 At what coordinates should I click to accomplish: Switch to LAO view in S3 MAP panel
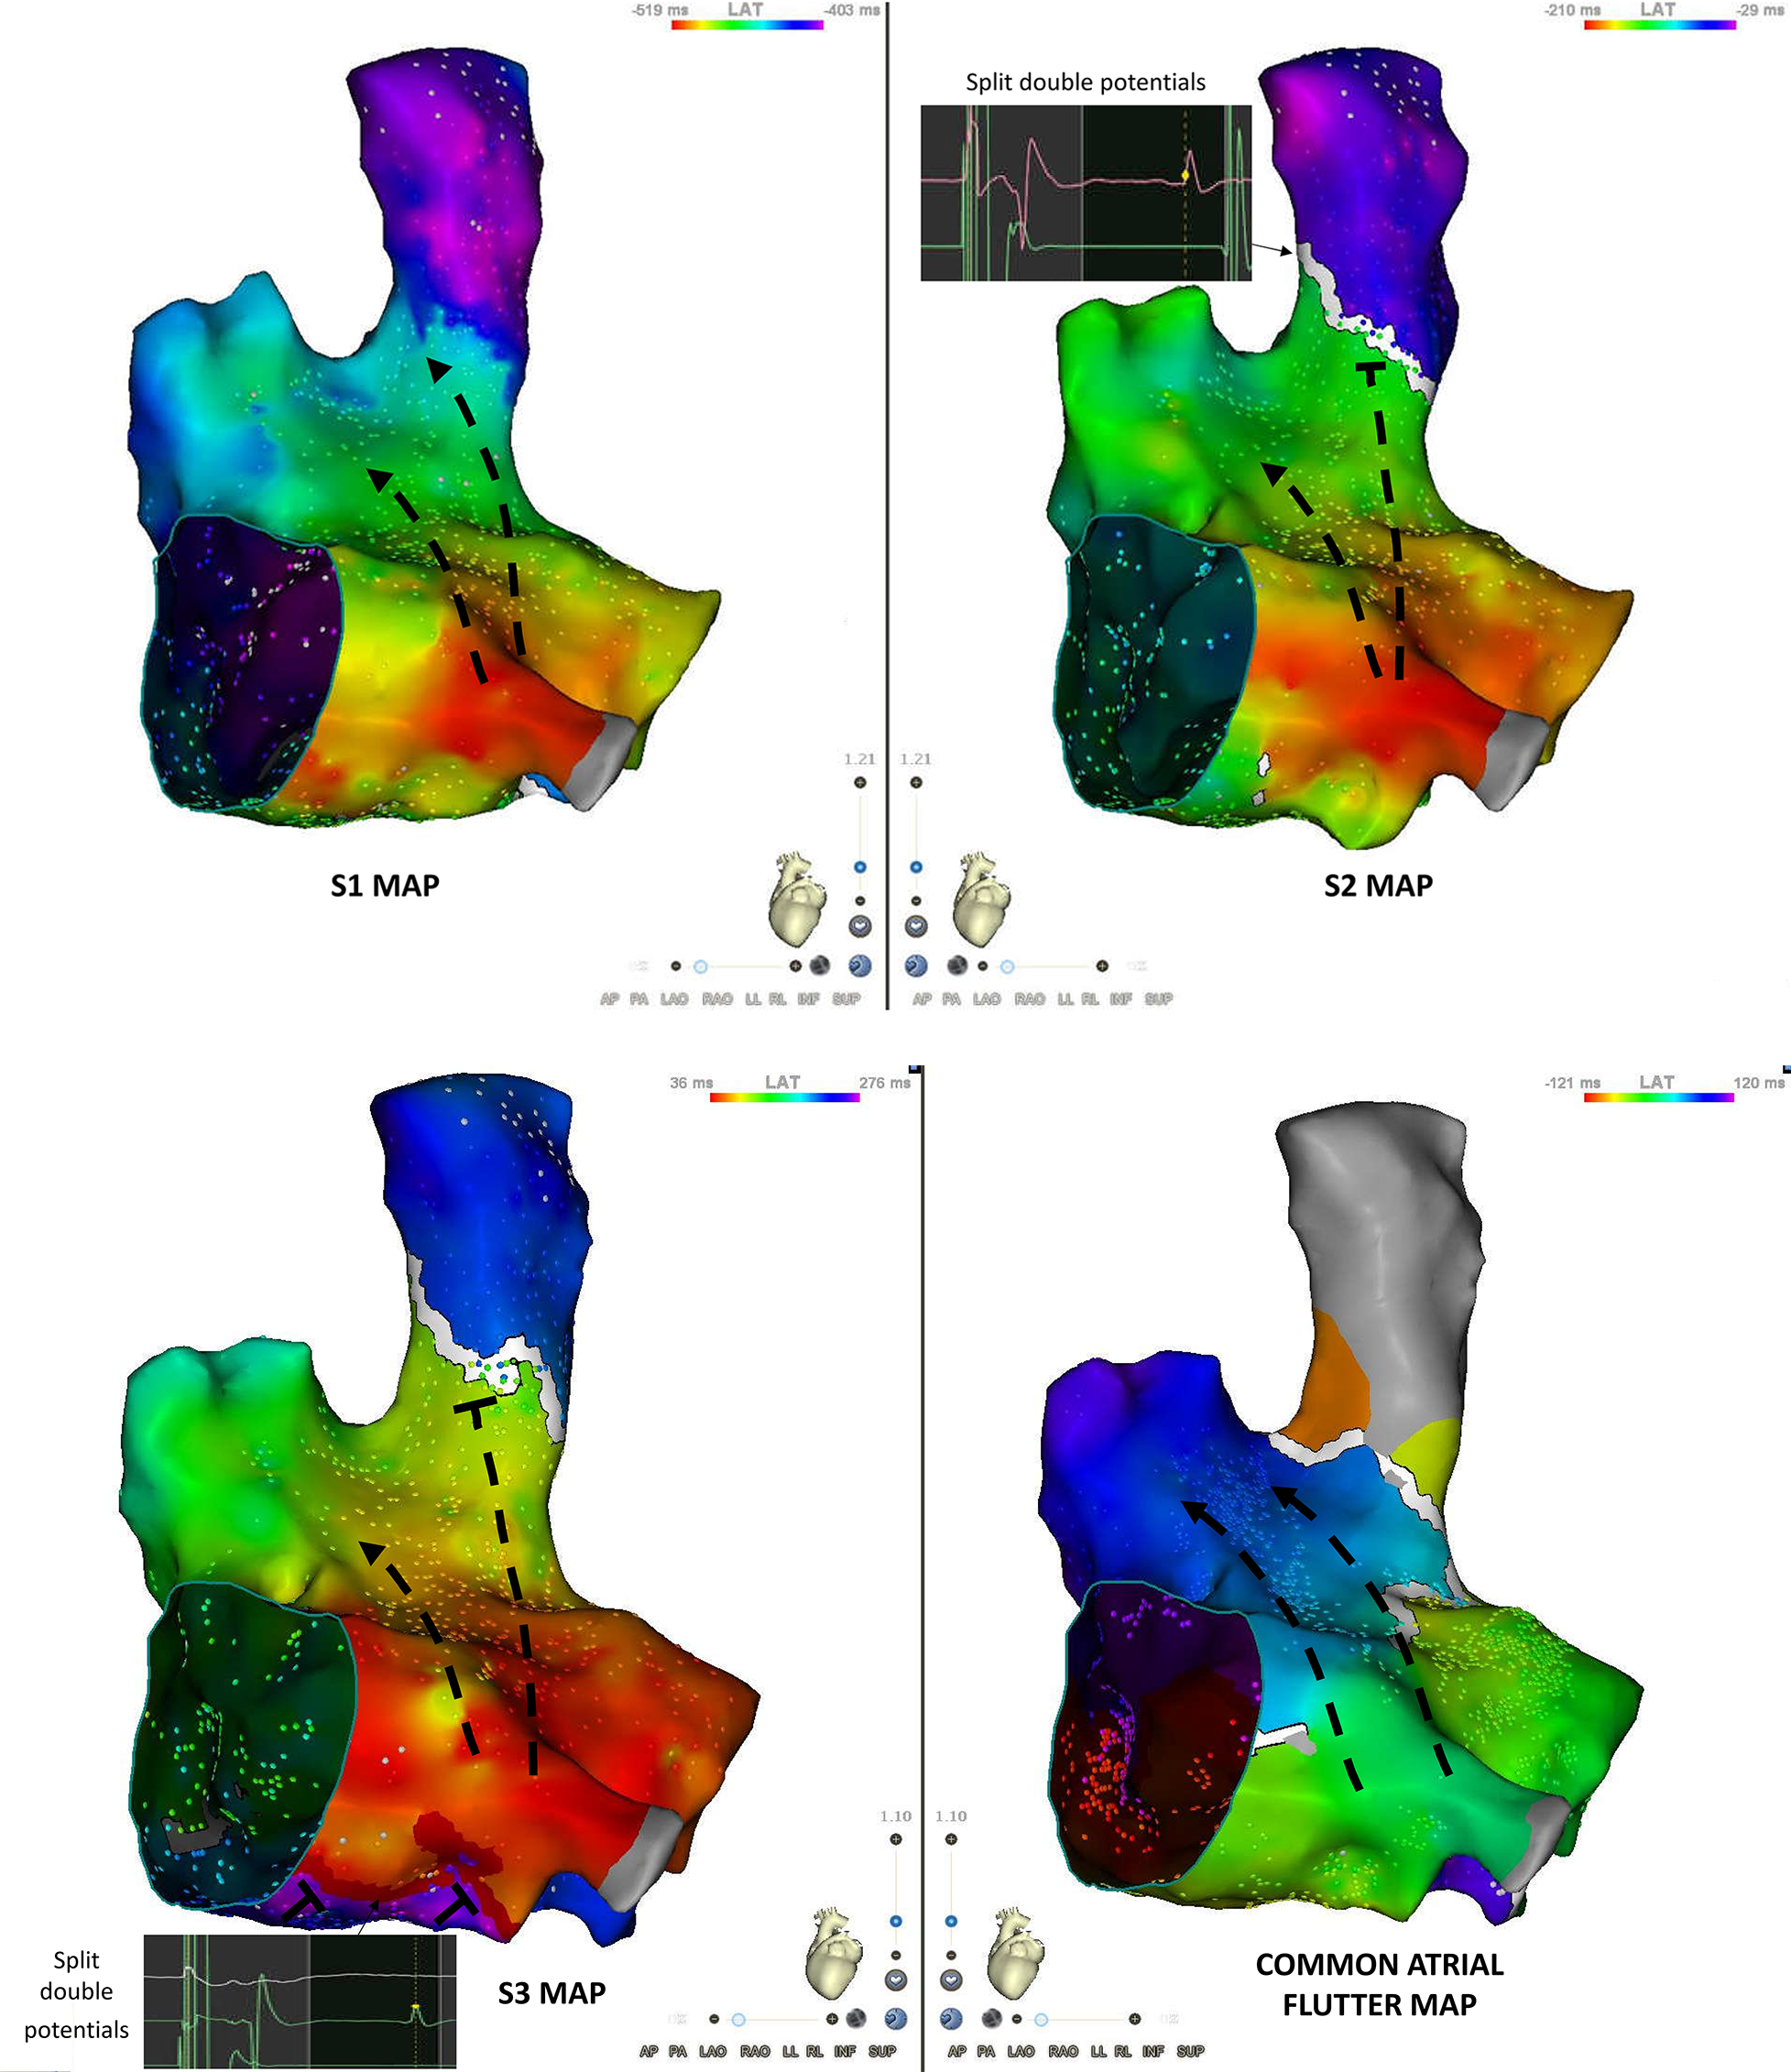(712, 2051)
